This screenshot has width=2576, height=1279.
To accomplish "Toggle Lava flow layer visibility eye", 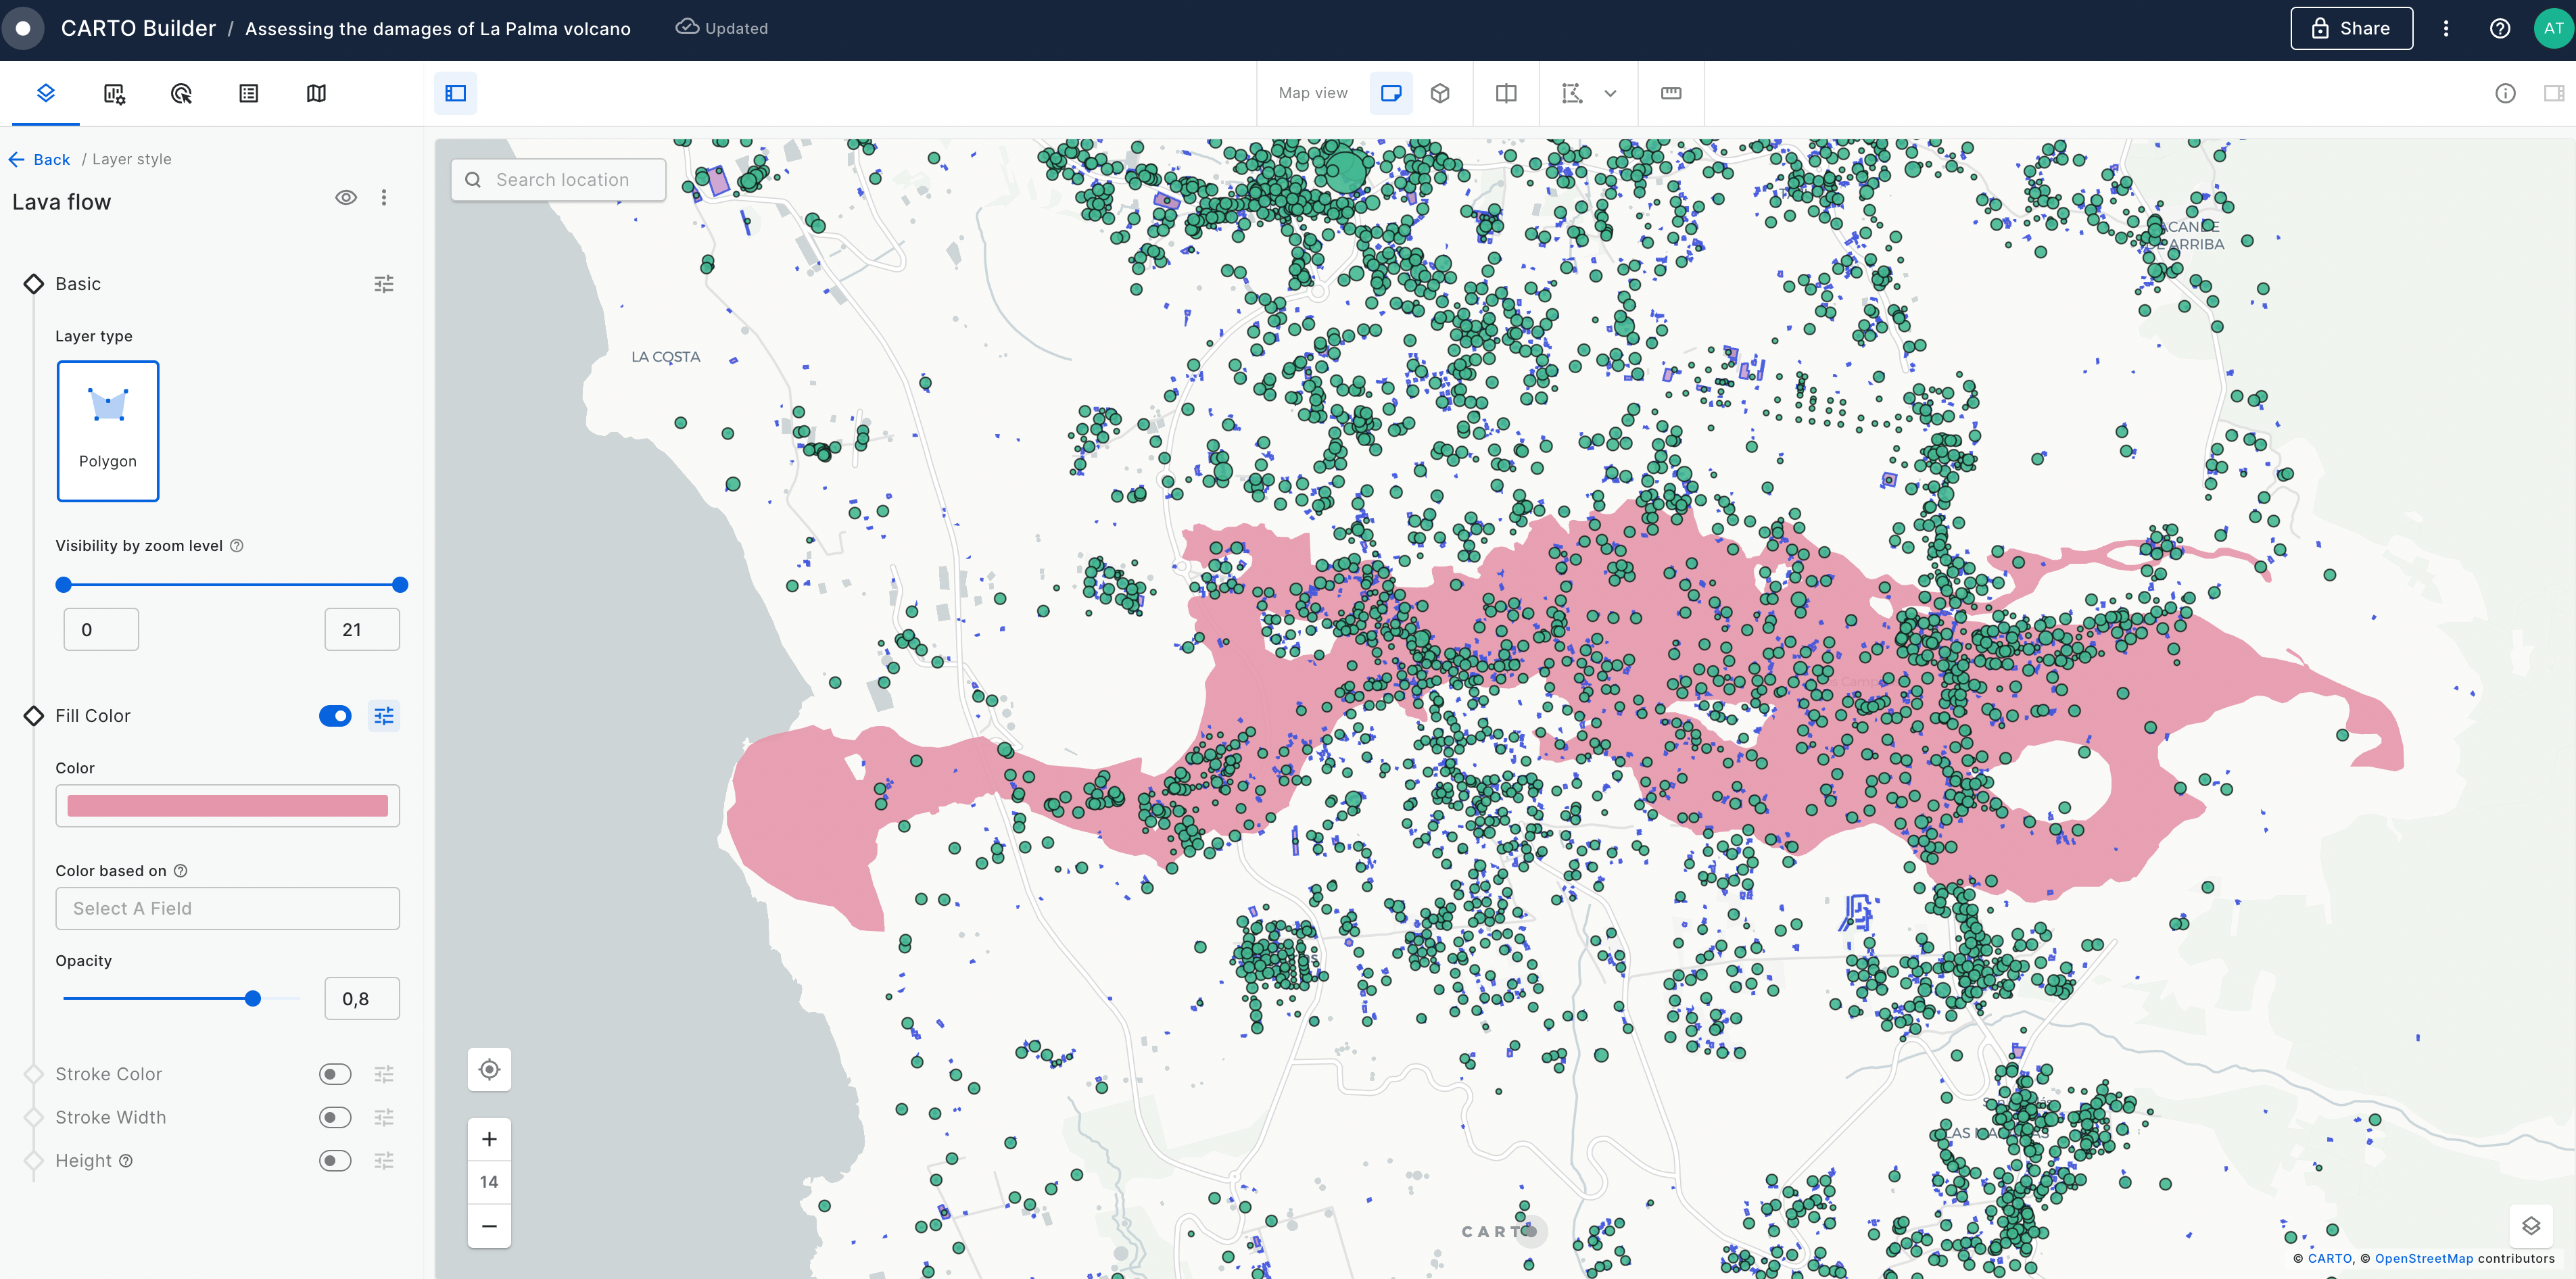I will tap(346, 197).
